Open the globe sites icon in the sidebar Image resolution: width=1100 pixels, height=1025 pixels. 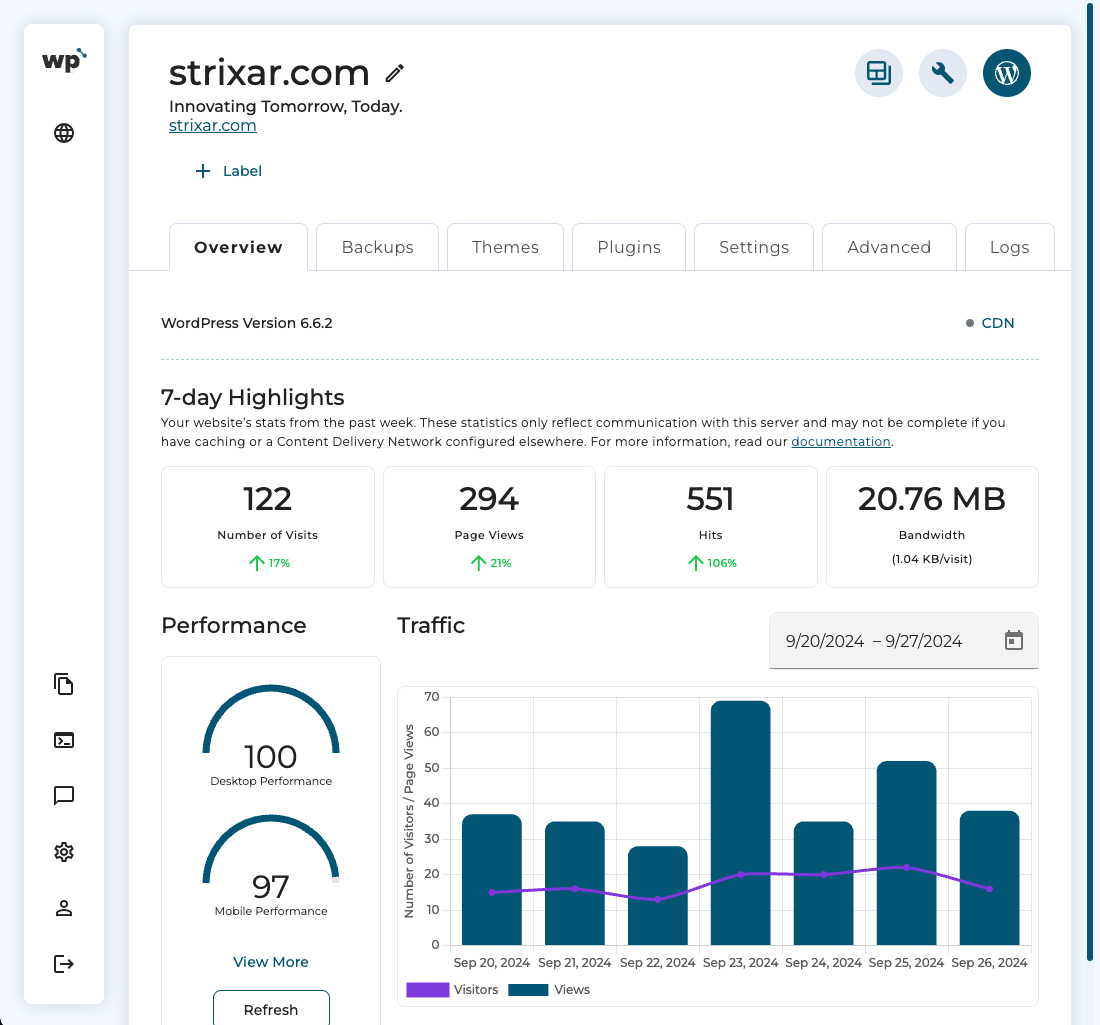pyautogui.click(x=64, y=133)
